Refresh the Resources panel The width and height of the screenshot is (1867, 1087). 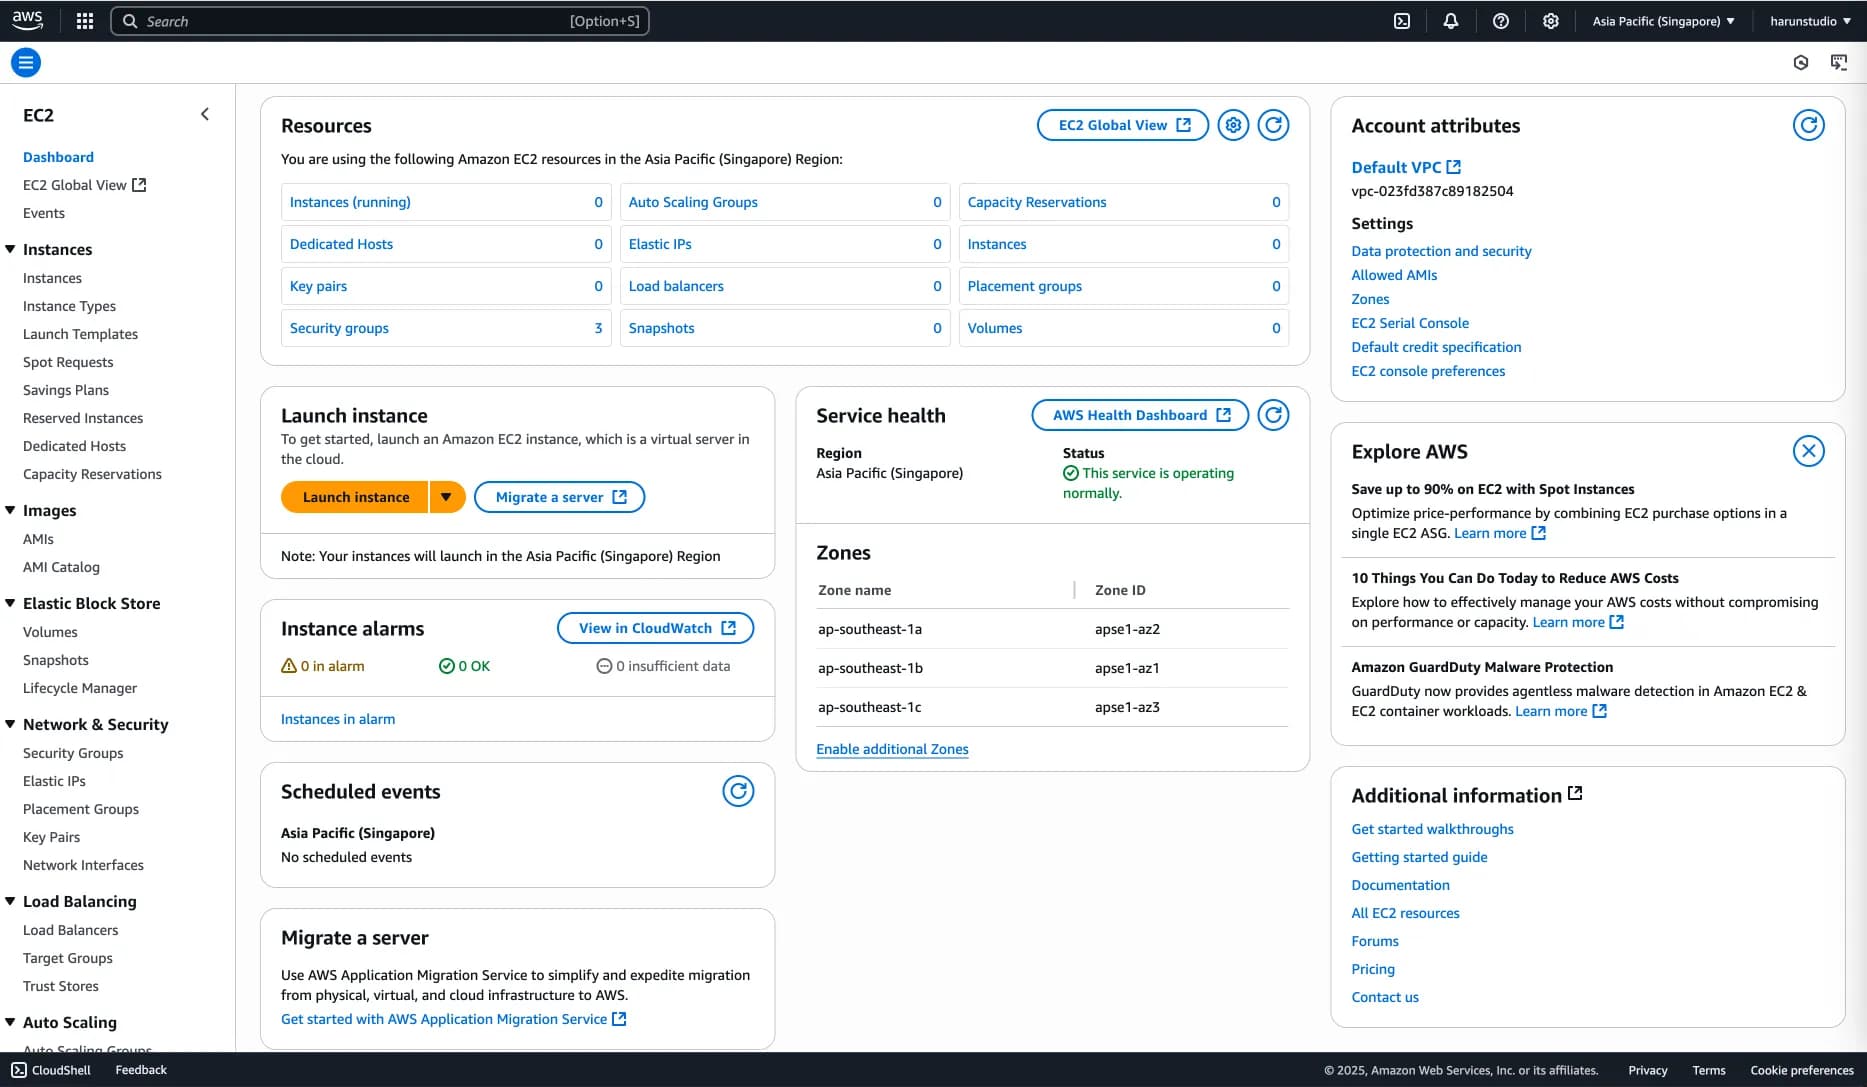pos(1273,125)
